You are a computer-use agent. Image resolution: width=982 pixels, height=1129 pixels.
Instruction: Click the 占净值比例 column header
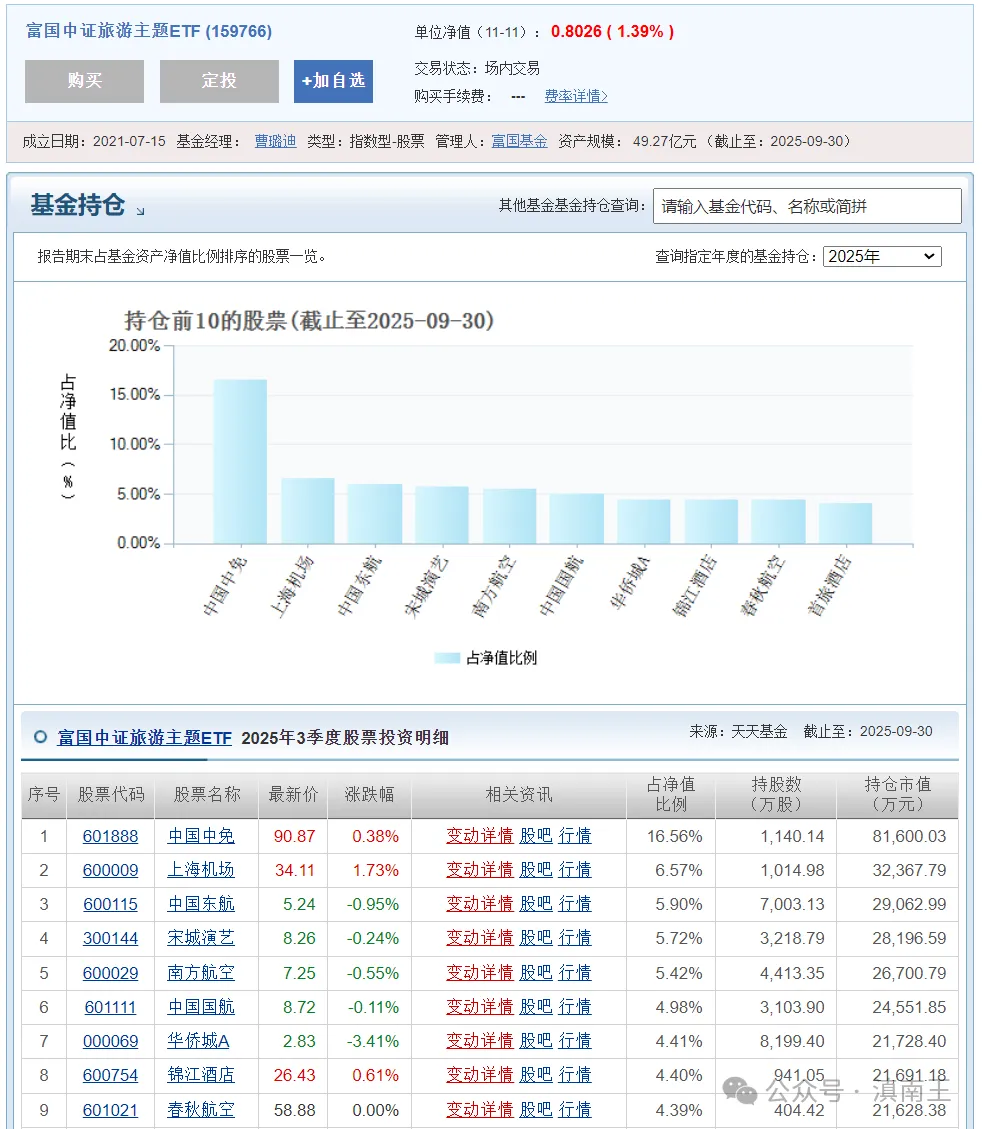point(671,795)
